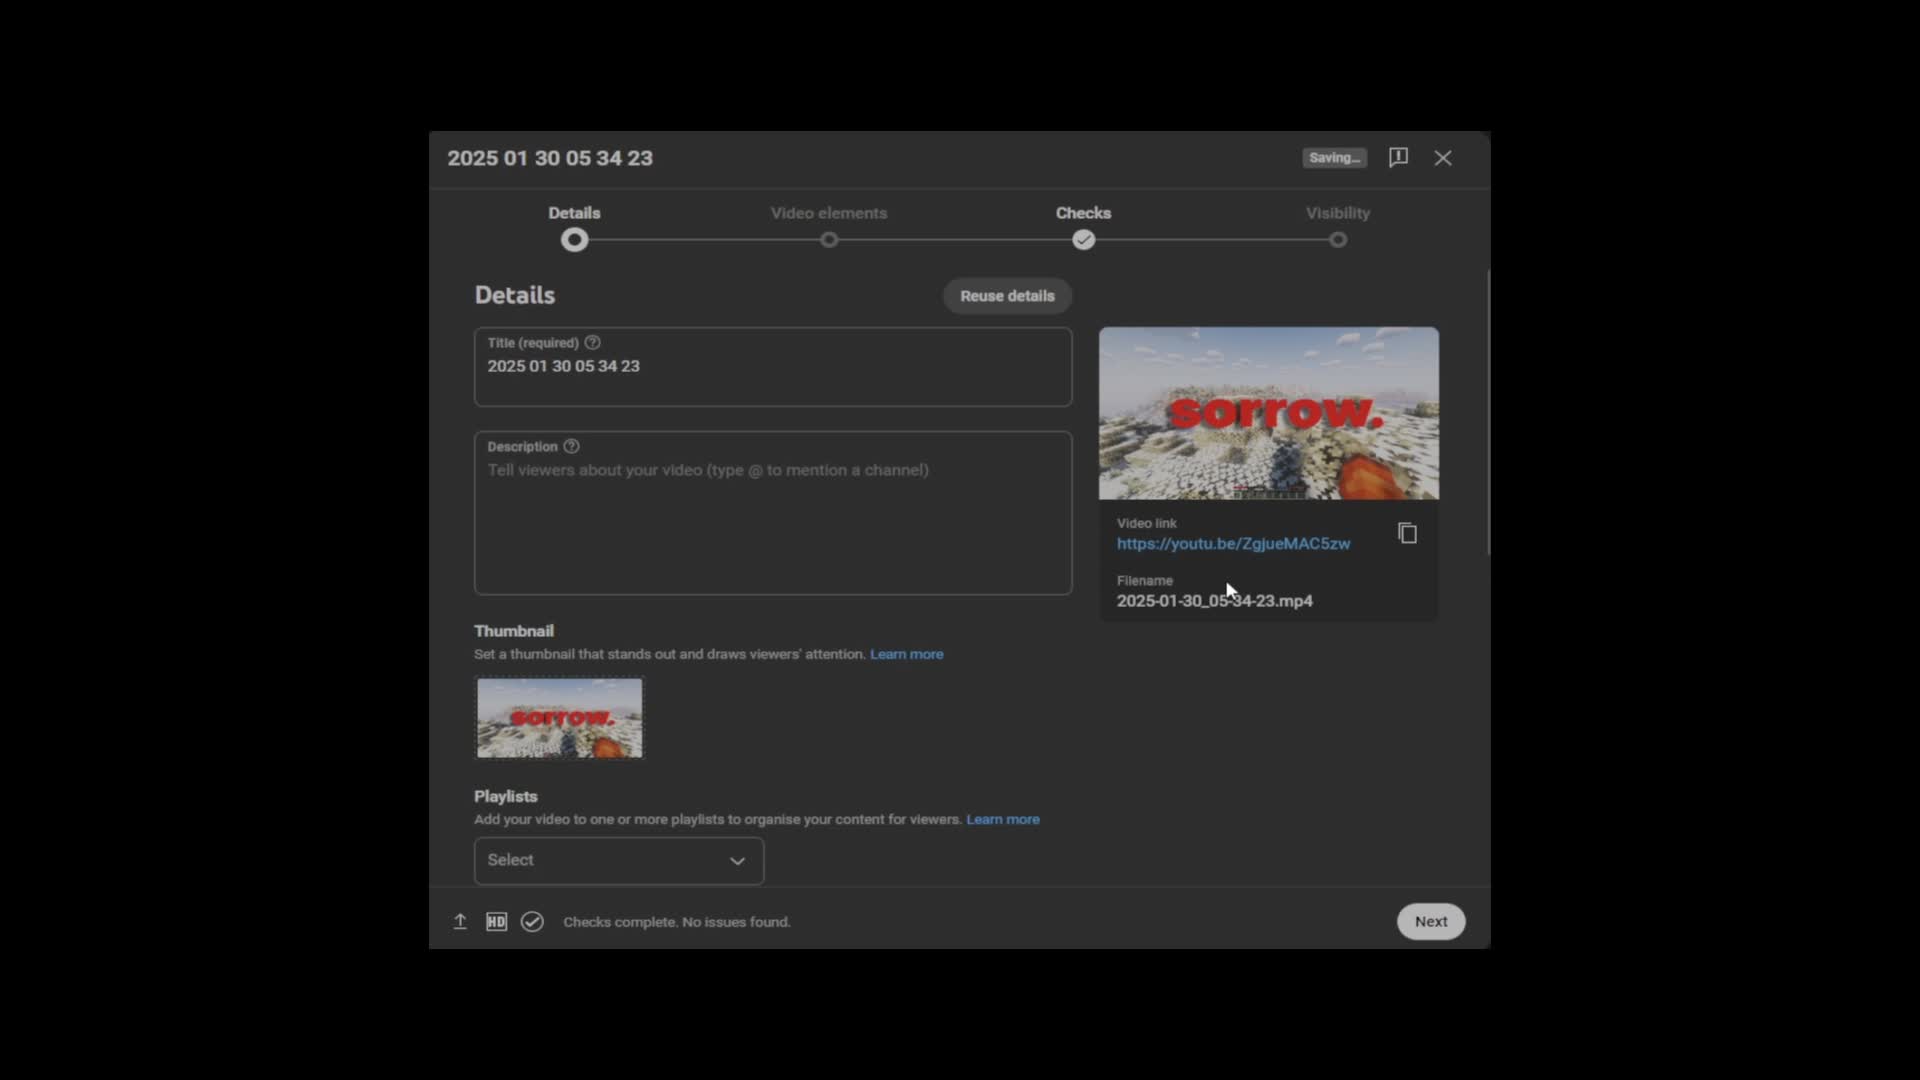Open the Playlists Select dropdown

coord(618,860)
